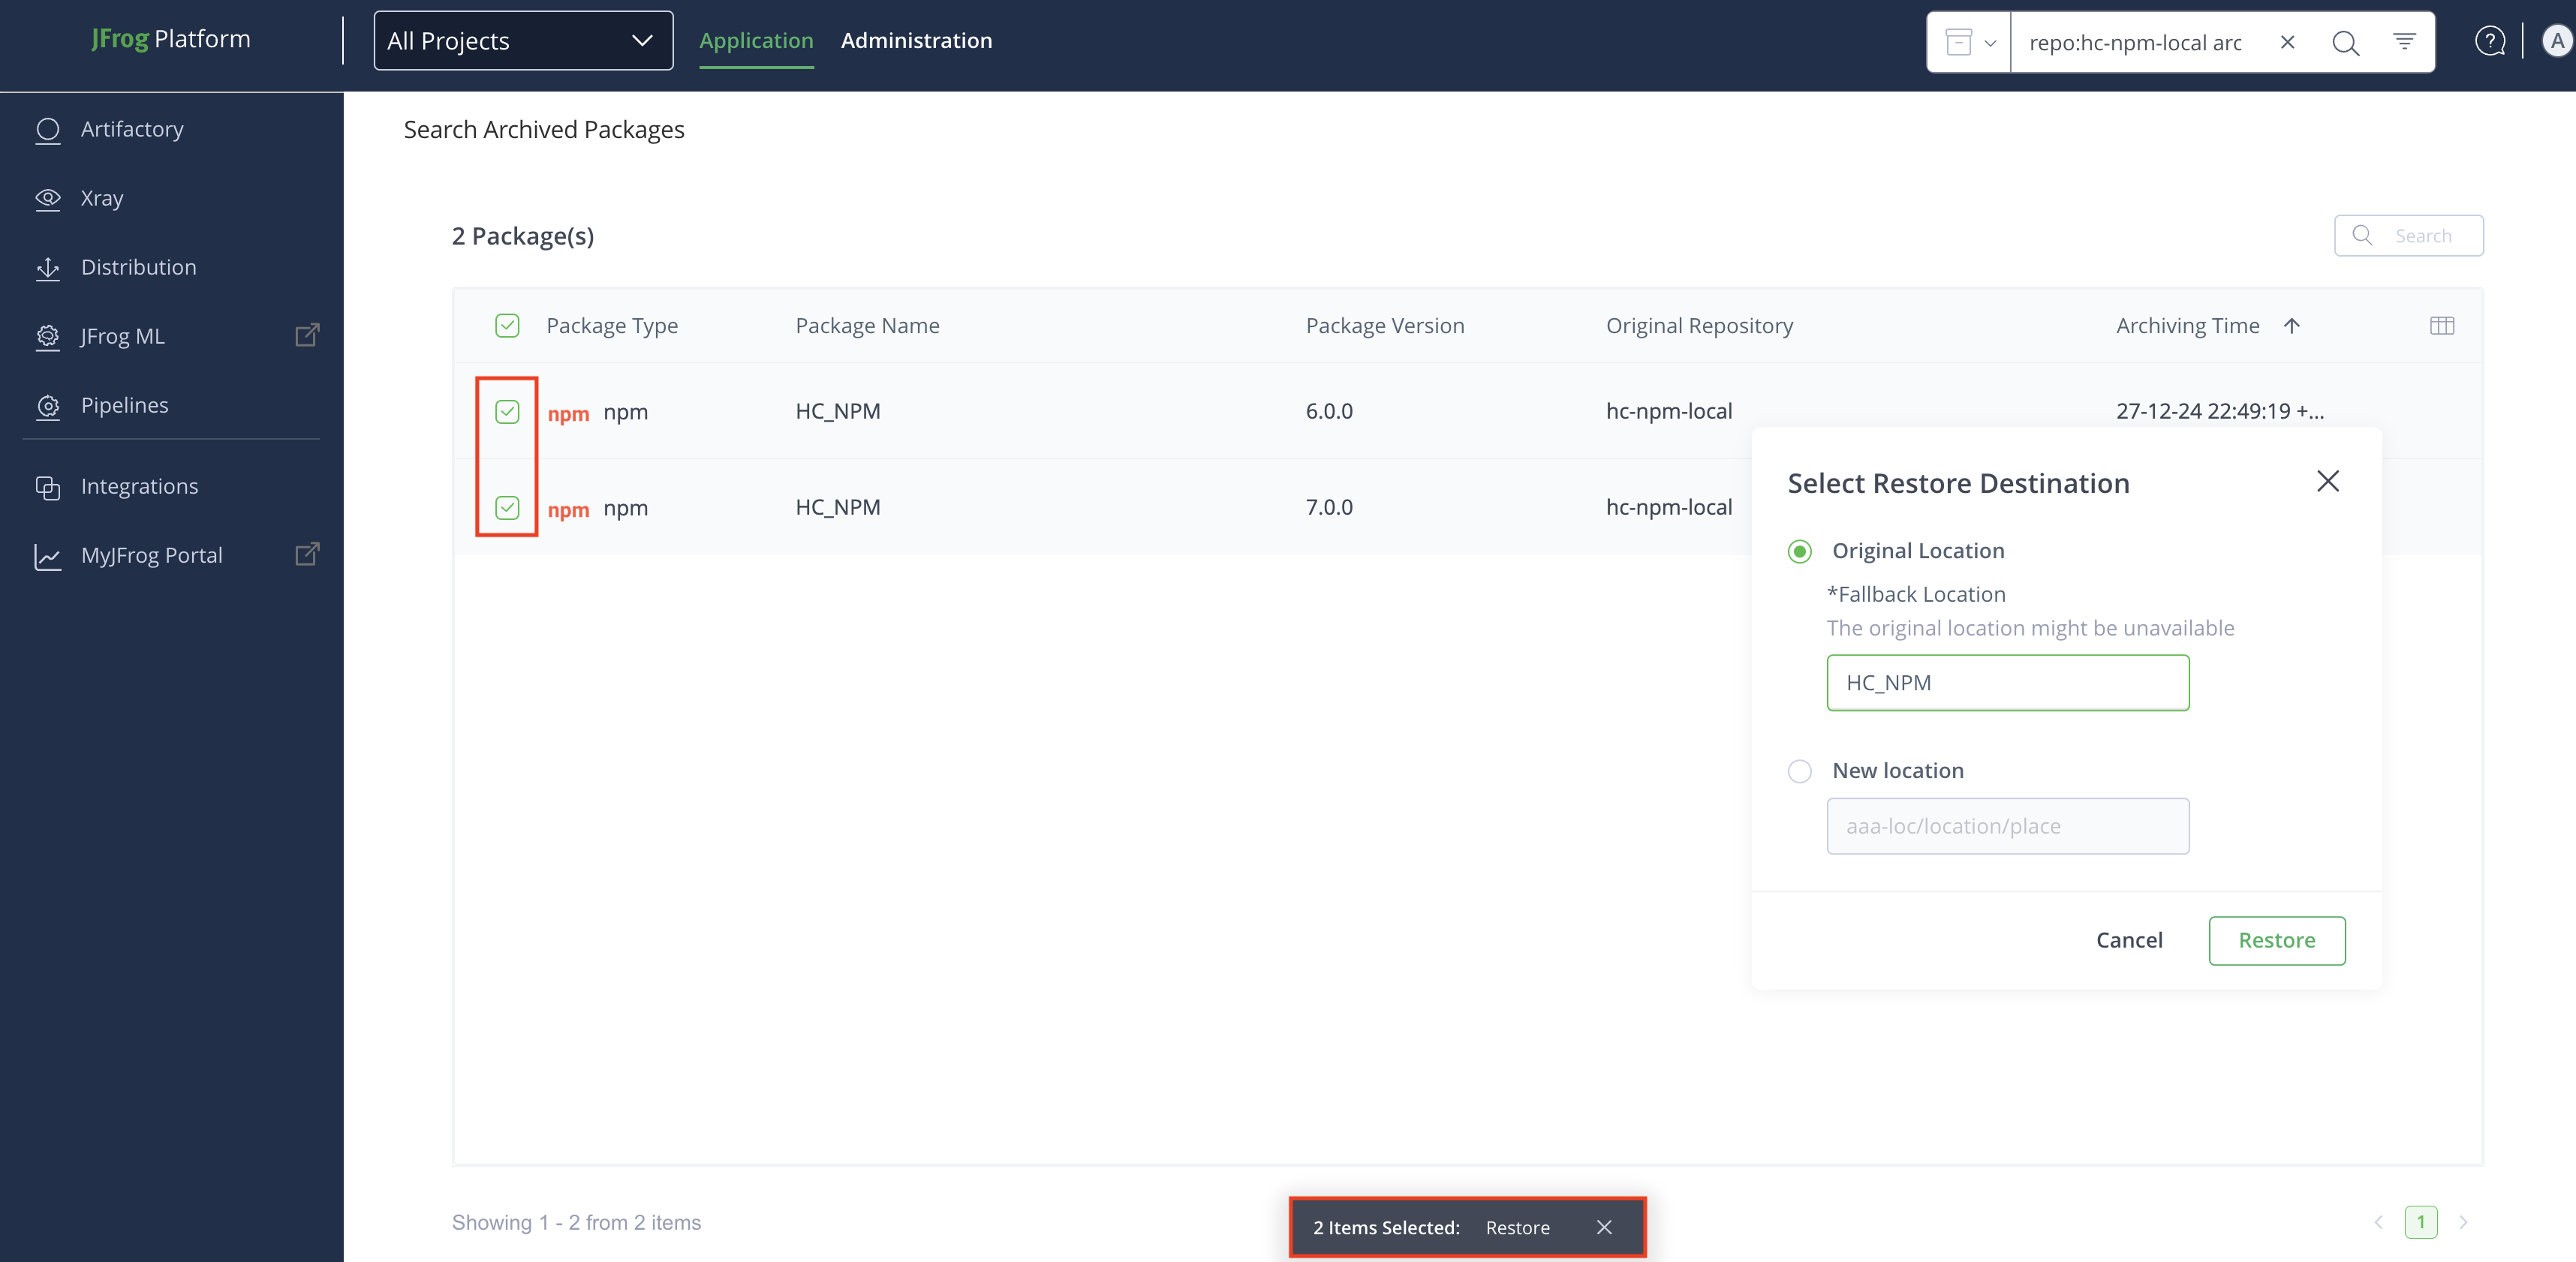Image resolution: width=2576 pixels, height=1262 pixels.
Task: Switch to the Administration tab
Action: pyautogui.click(x=916, y=41)
